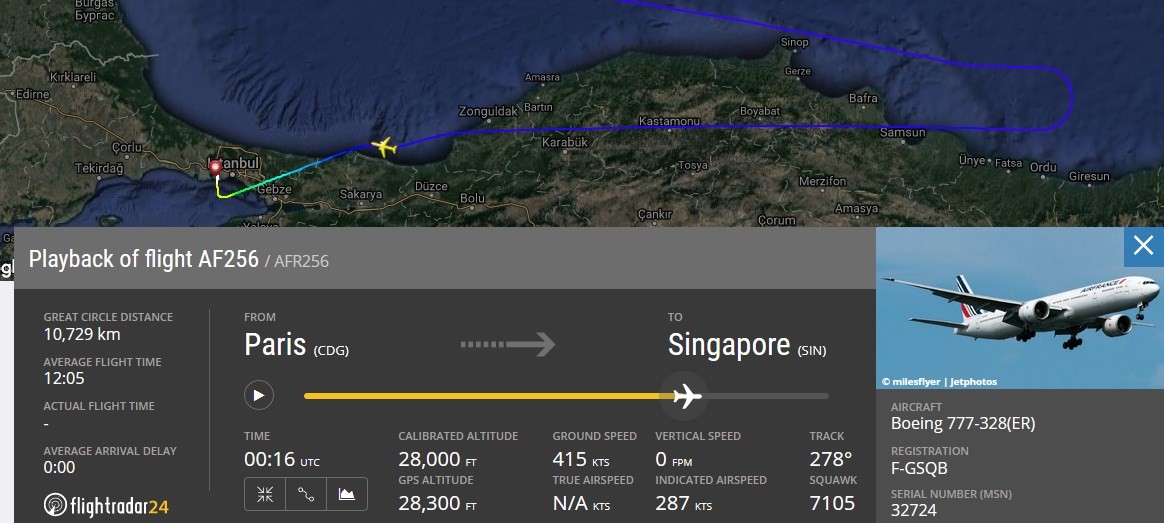Click the milesflyer | Jetphotos credit
The height and width of the screenshot is (523, 1164).
[x=939, y=381]
